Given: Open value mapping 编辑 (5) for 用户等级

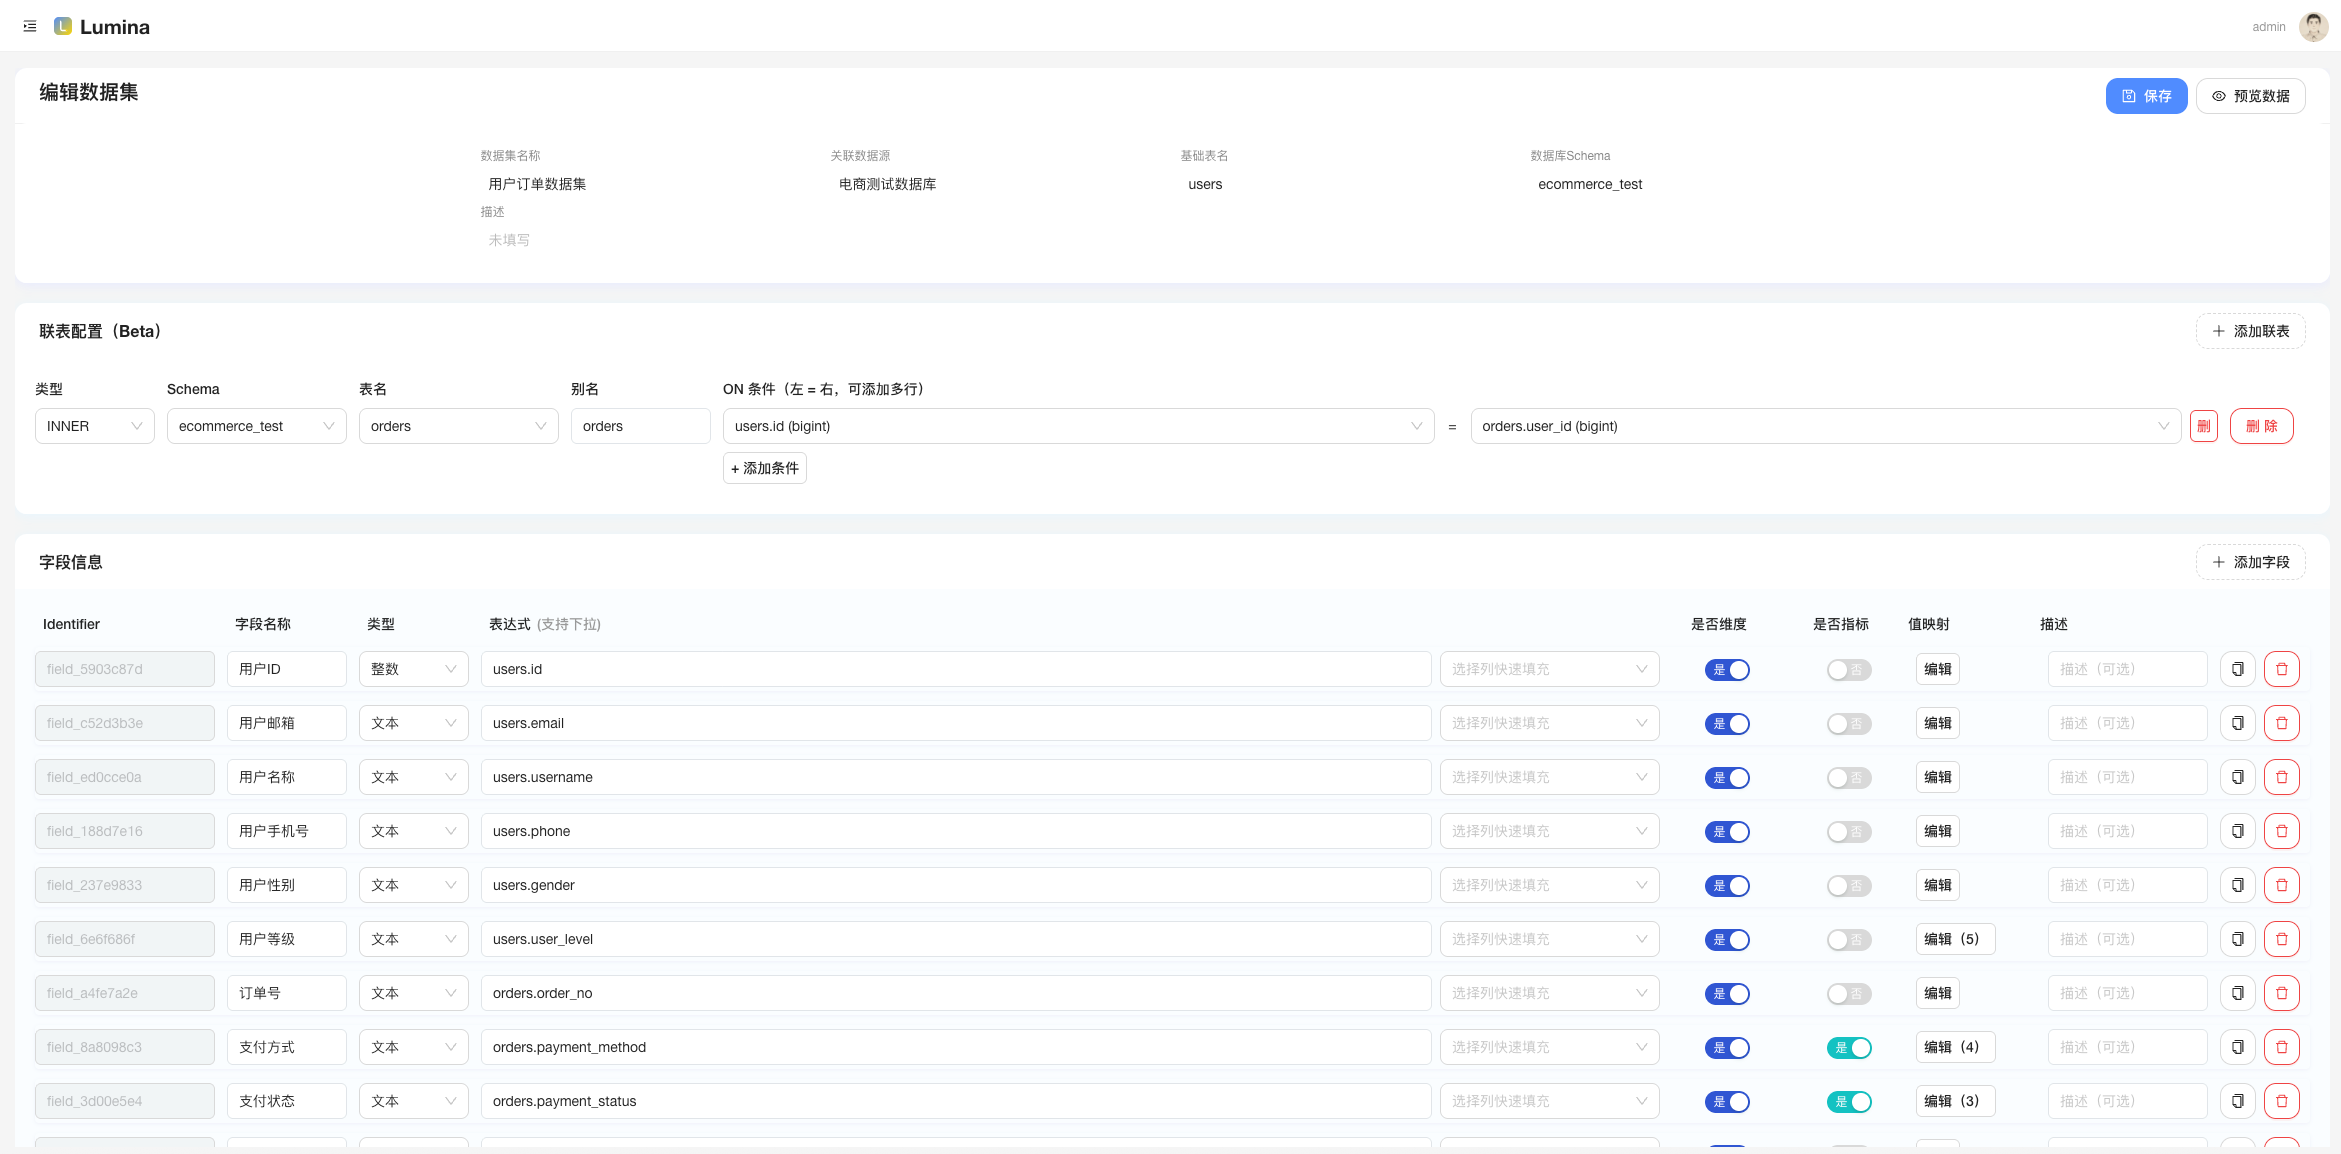Looking at the screenshot, I should click(x=1954, y=939).
